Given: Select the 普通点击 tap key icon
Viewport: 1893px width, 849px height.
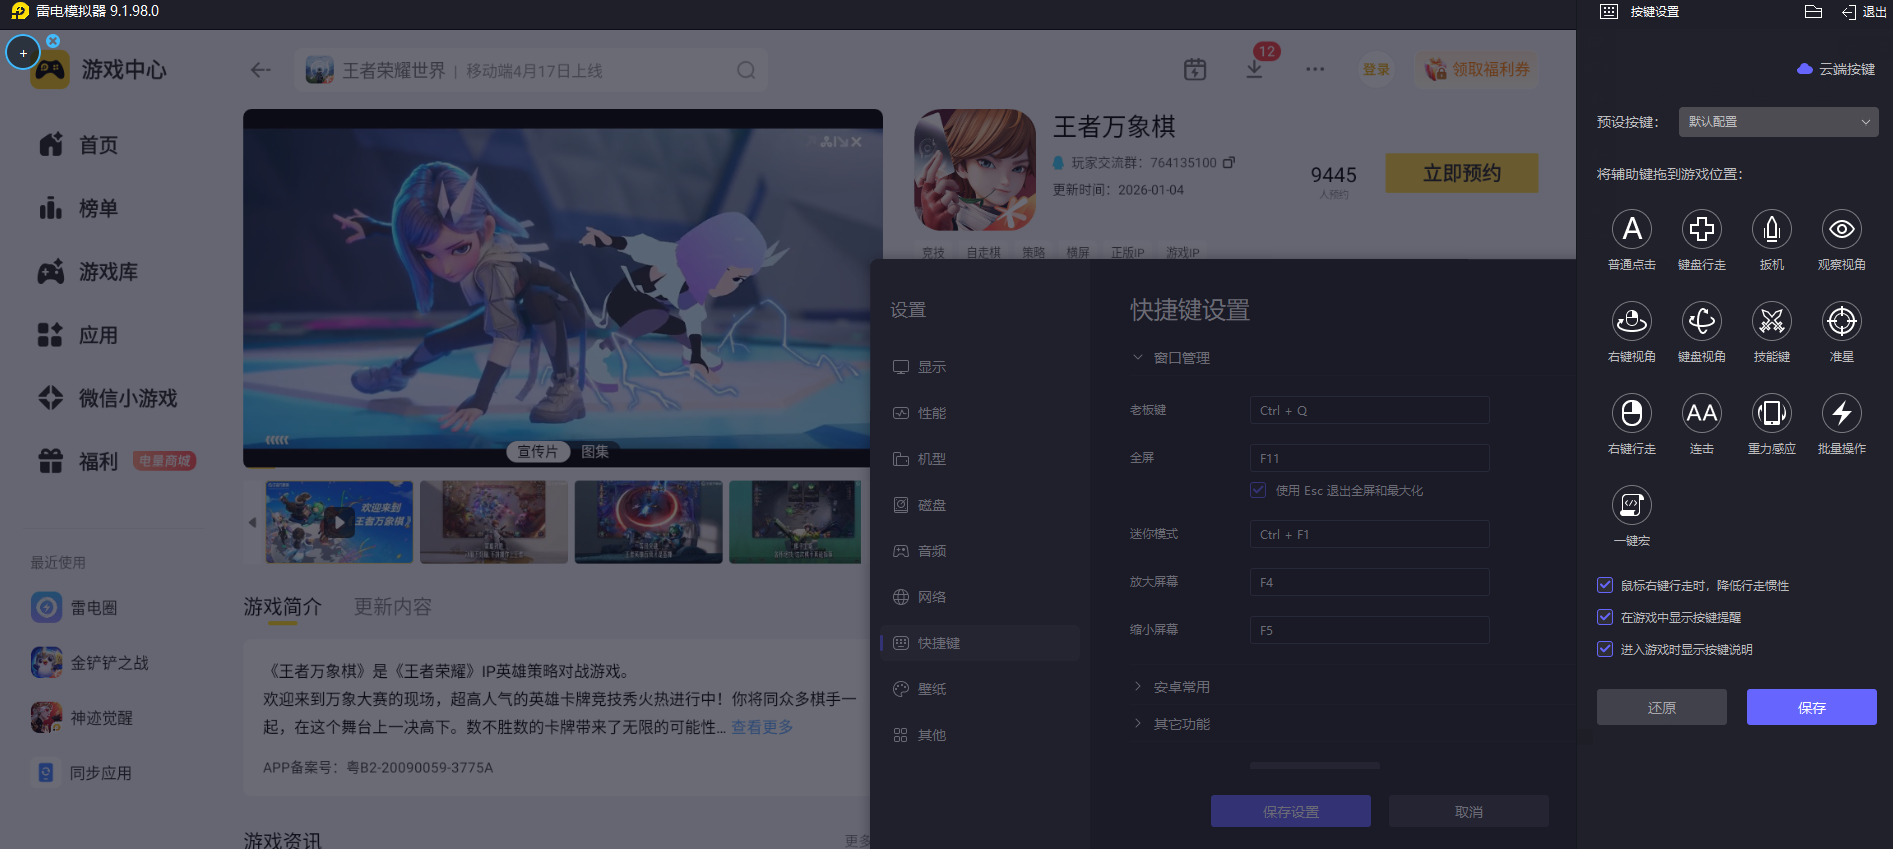Looking at the screenshot, I should 1632,229.
